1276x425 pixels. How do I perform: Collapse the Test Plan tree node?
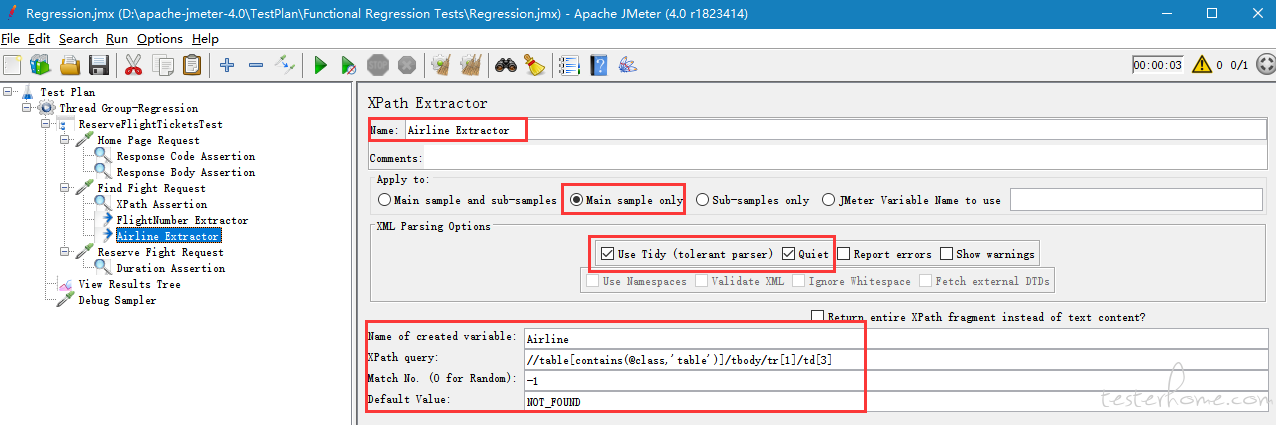pyautogui.click(x=8, y=92)
